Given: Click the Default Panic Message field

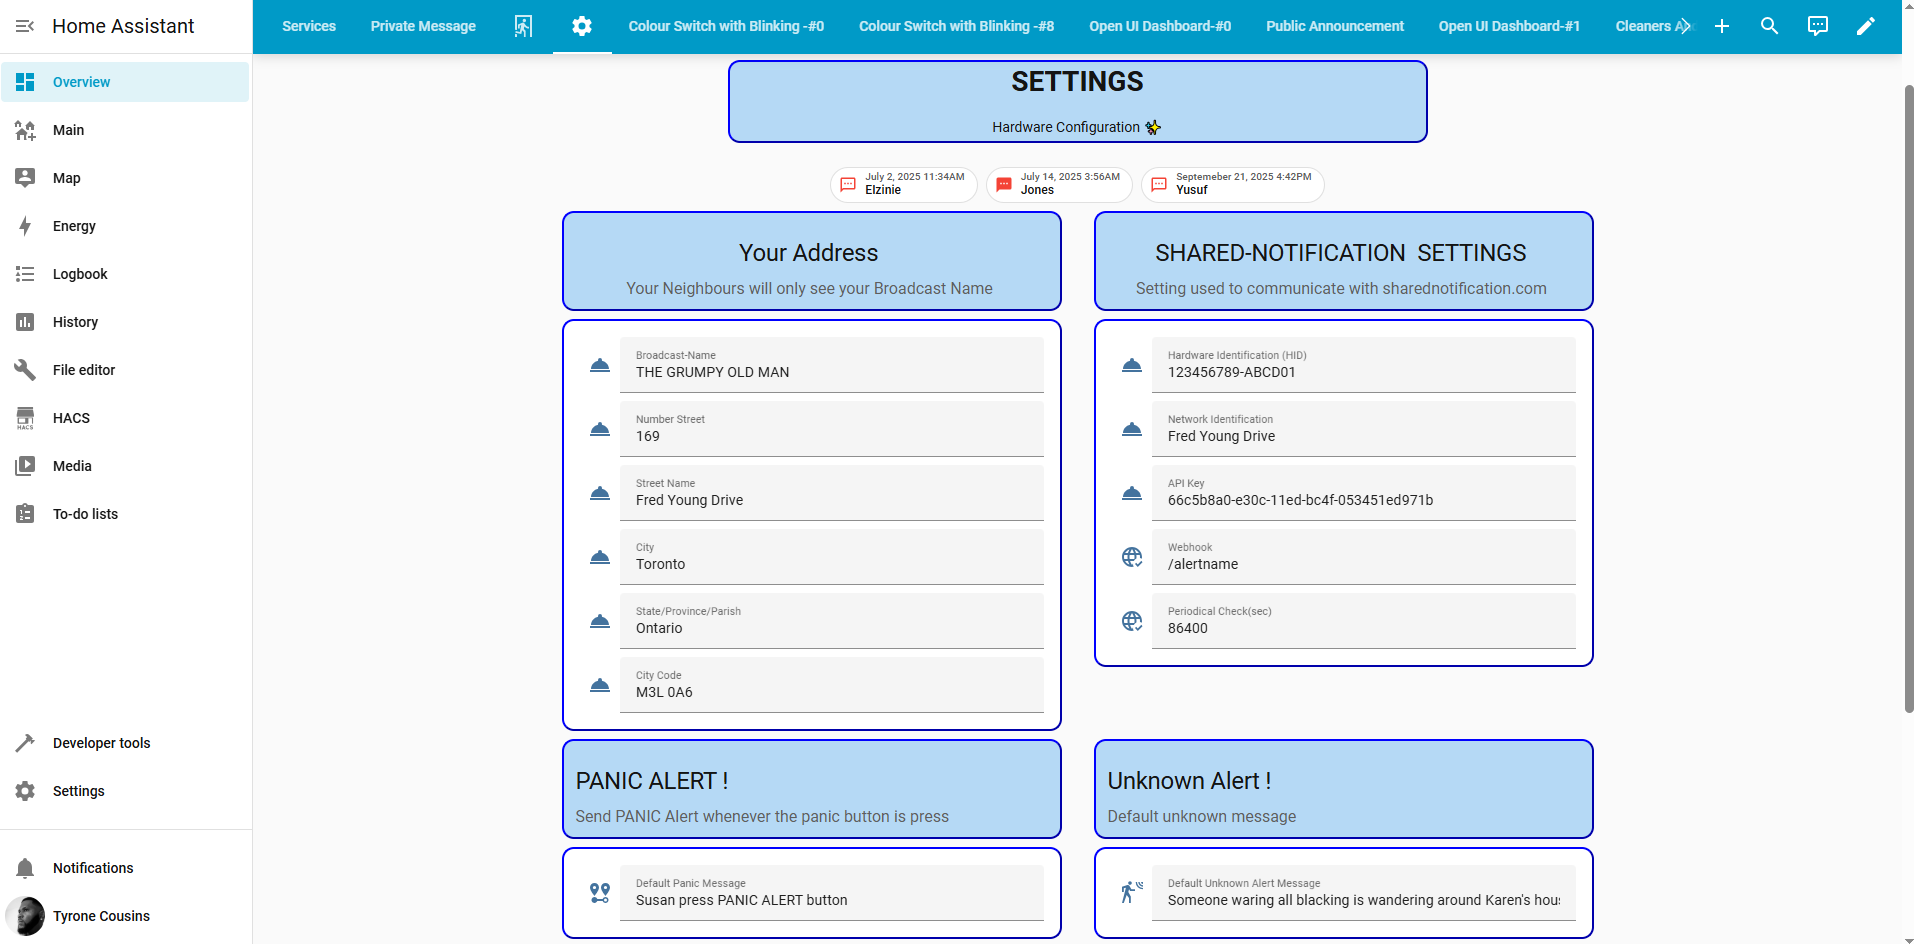Looking at the screenshot, I should tap(831, 893).
